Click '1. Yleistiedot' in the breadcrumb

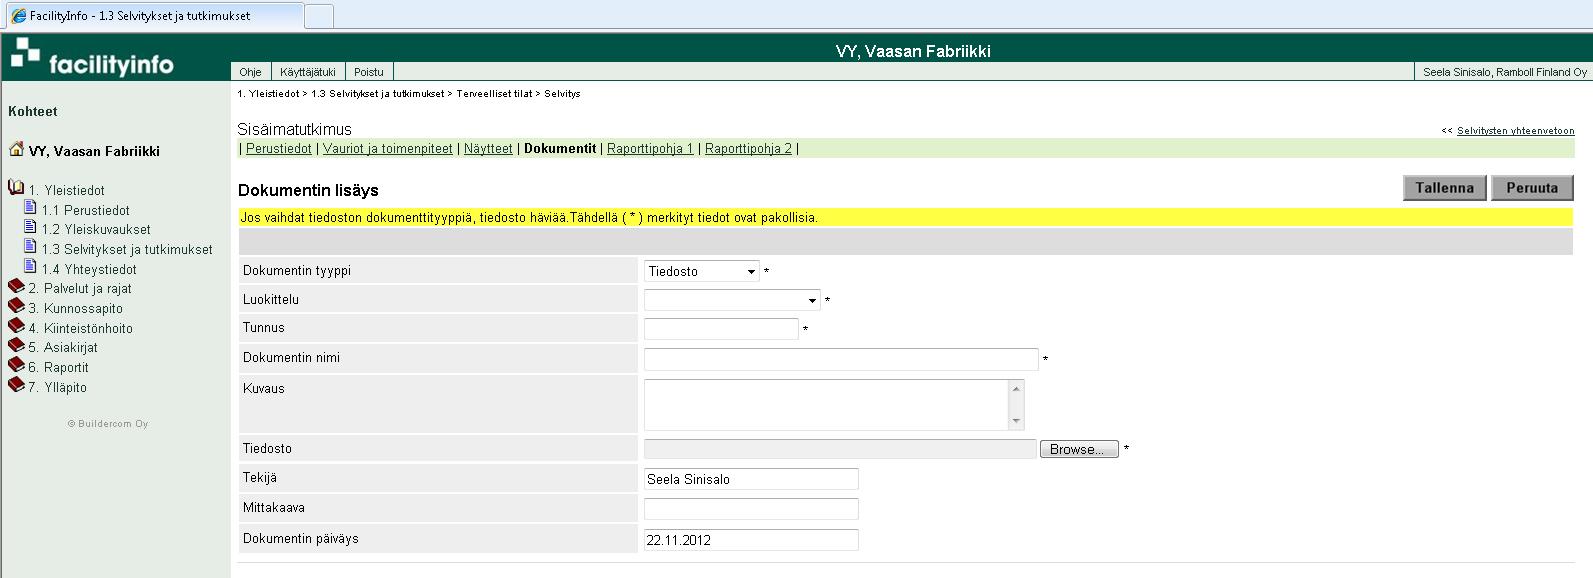(268, 94)
